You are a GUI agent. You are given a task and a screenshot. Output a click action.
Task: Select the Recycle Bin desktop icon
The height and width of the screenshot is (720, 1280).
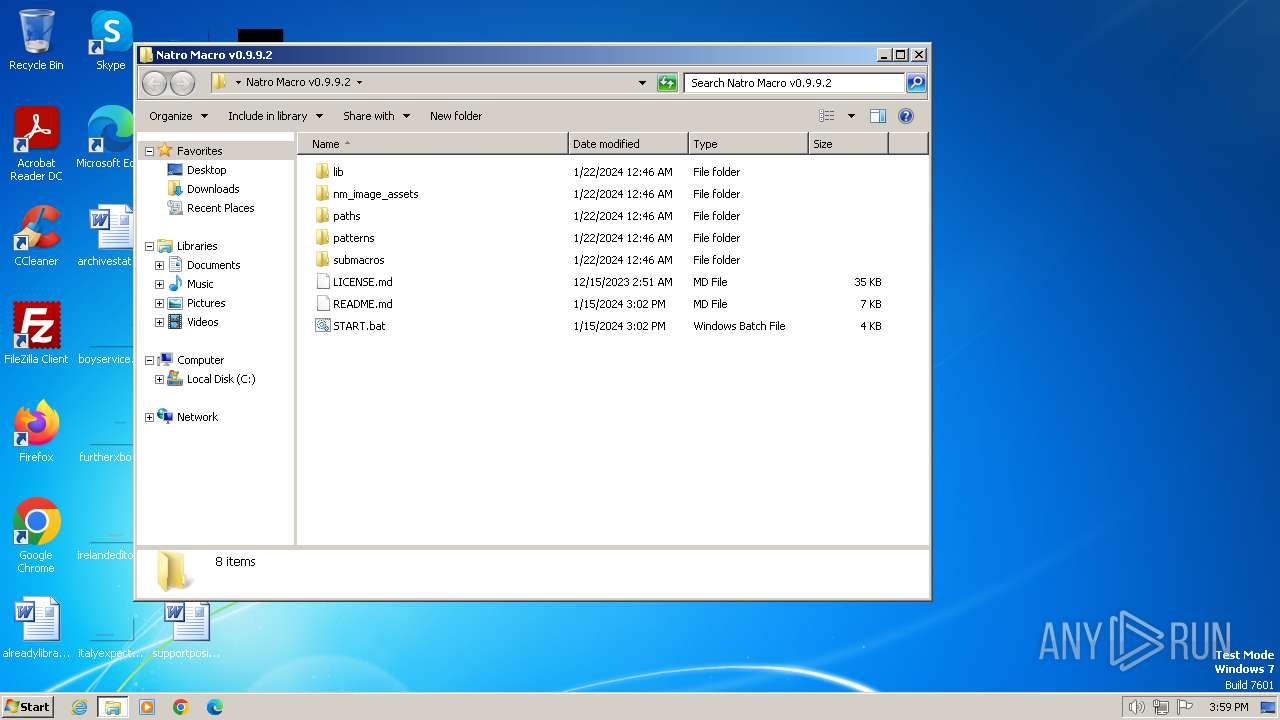[x=36, y=40]
